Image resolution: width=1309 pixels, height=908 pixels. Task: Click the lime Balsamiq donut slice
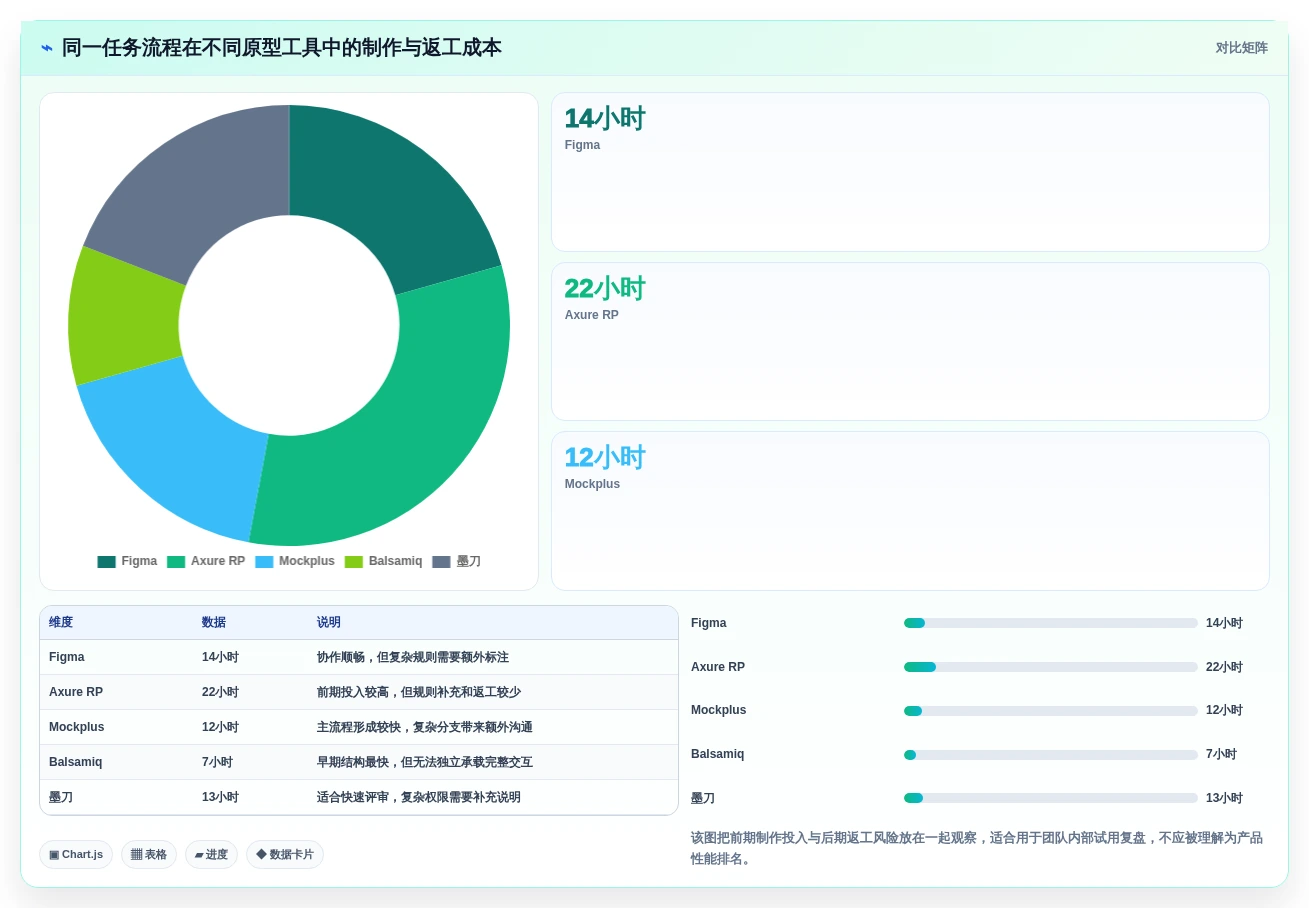point(125,318)
